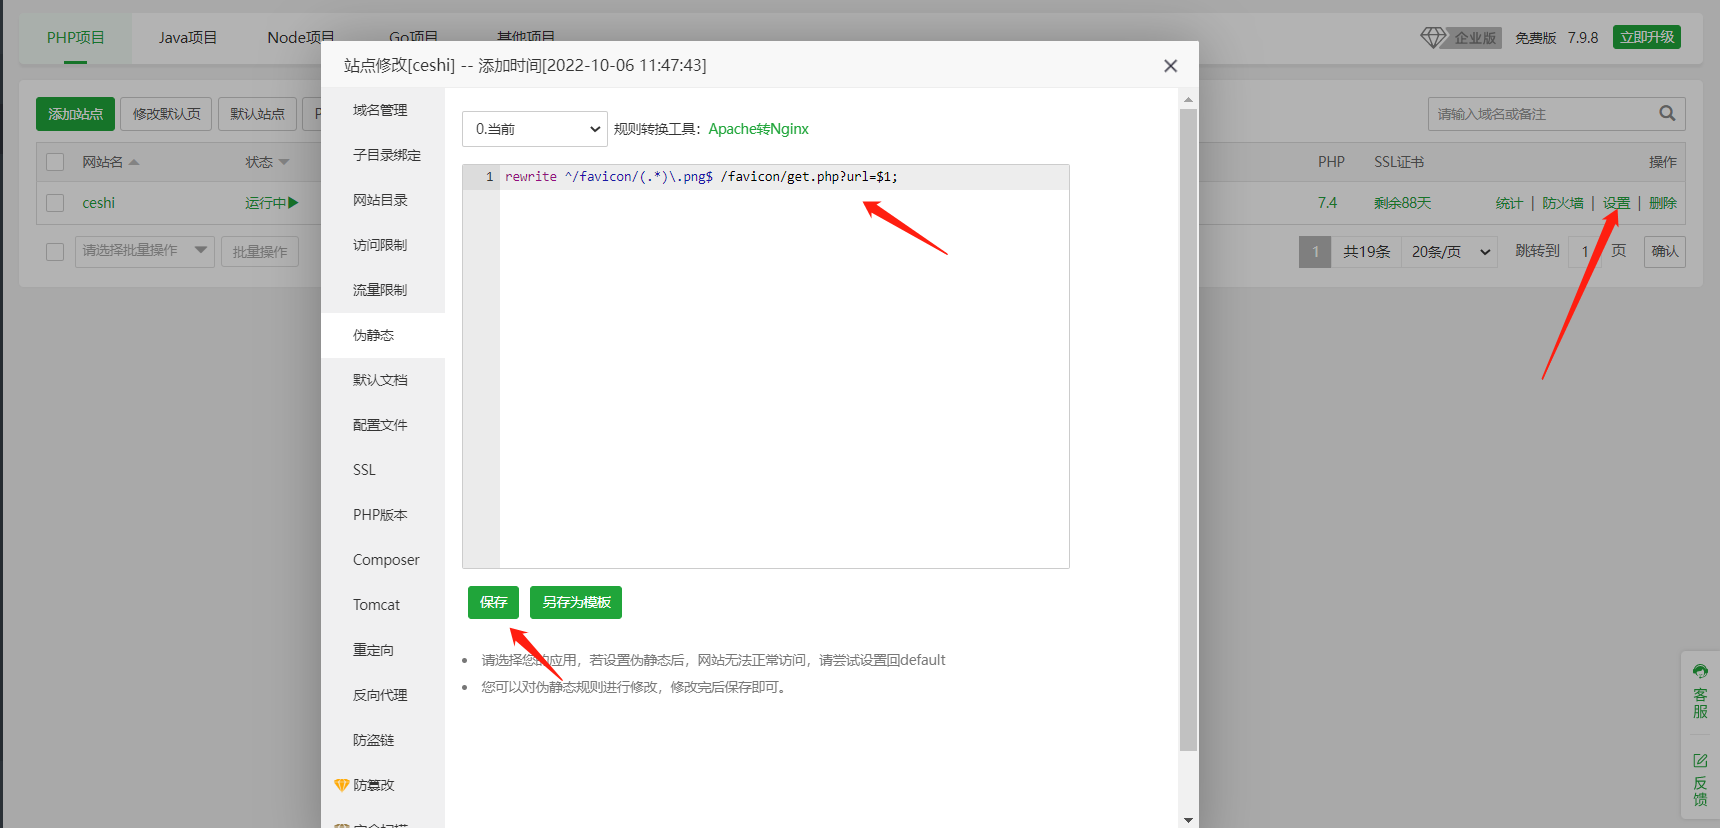Click the running status play icon
The height and width of the screenshot is (828, 1720).
[x=293, y=203]
